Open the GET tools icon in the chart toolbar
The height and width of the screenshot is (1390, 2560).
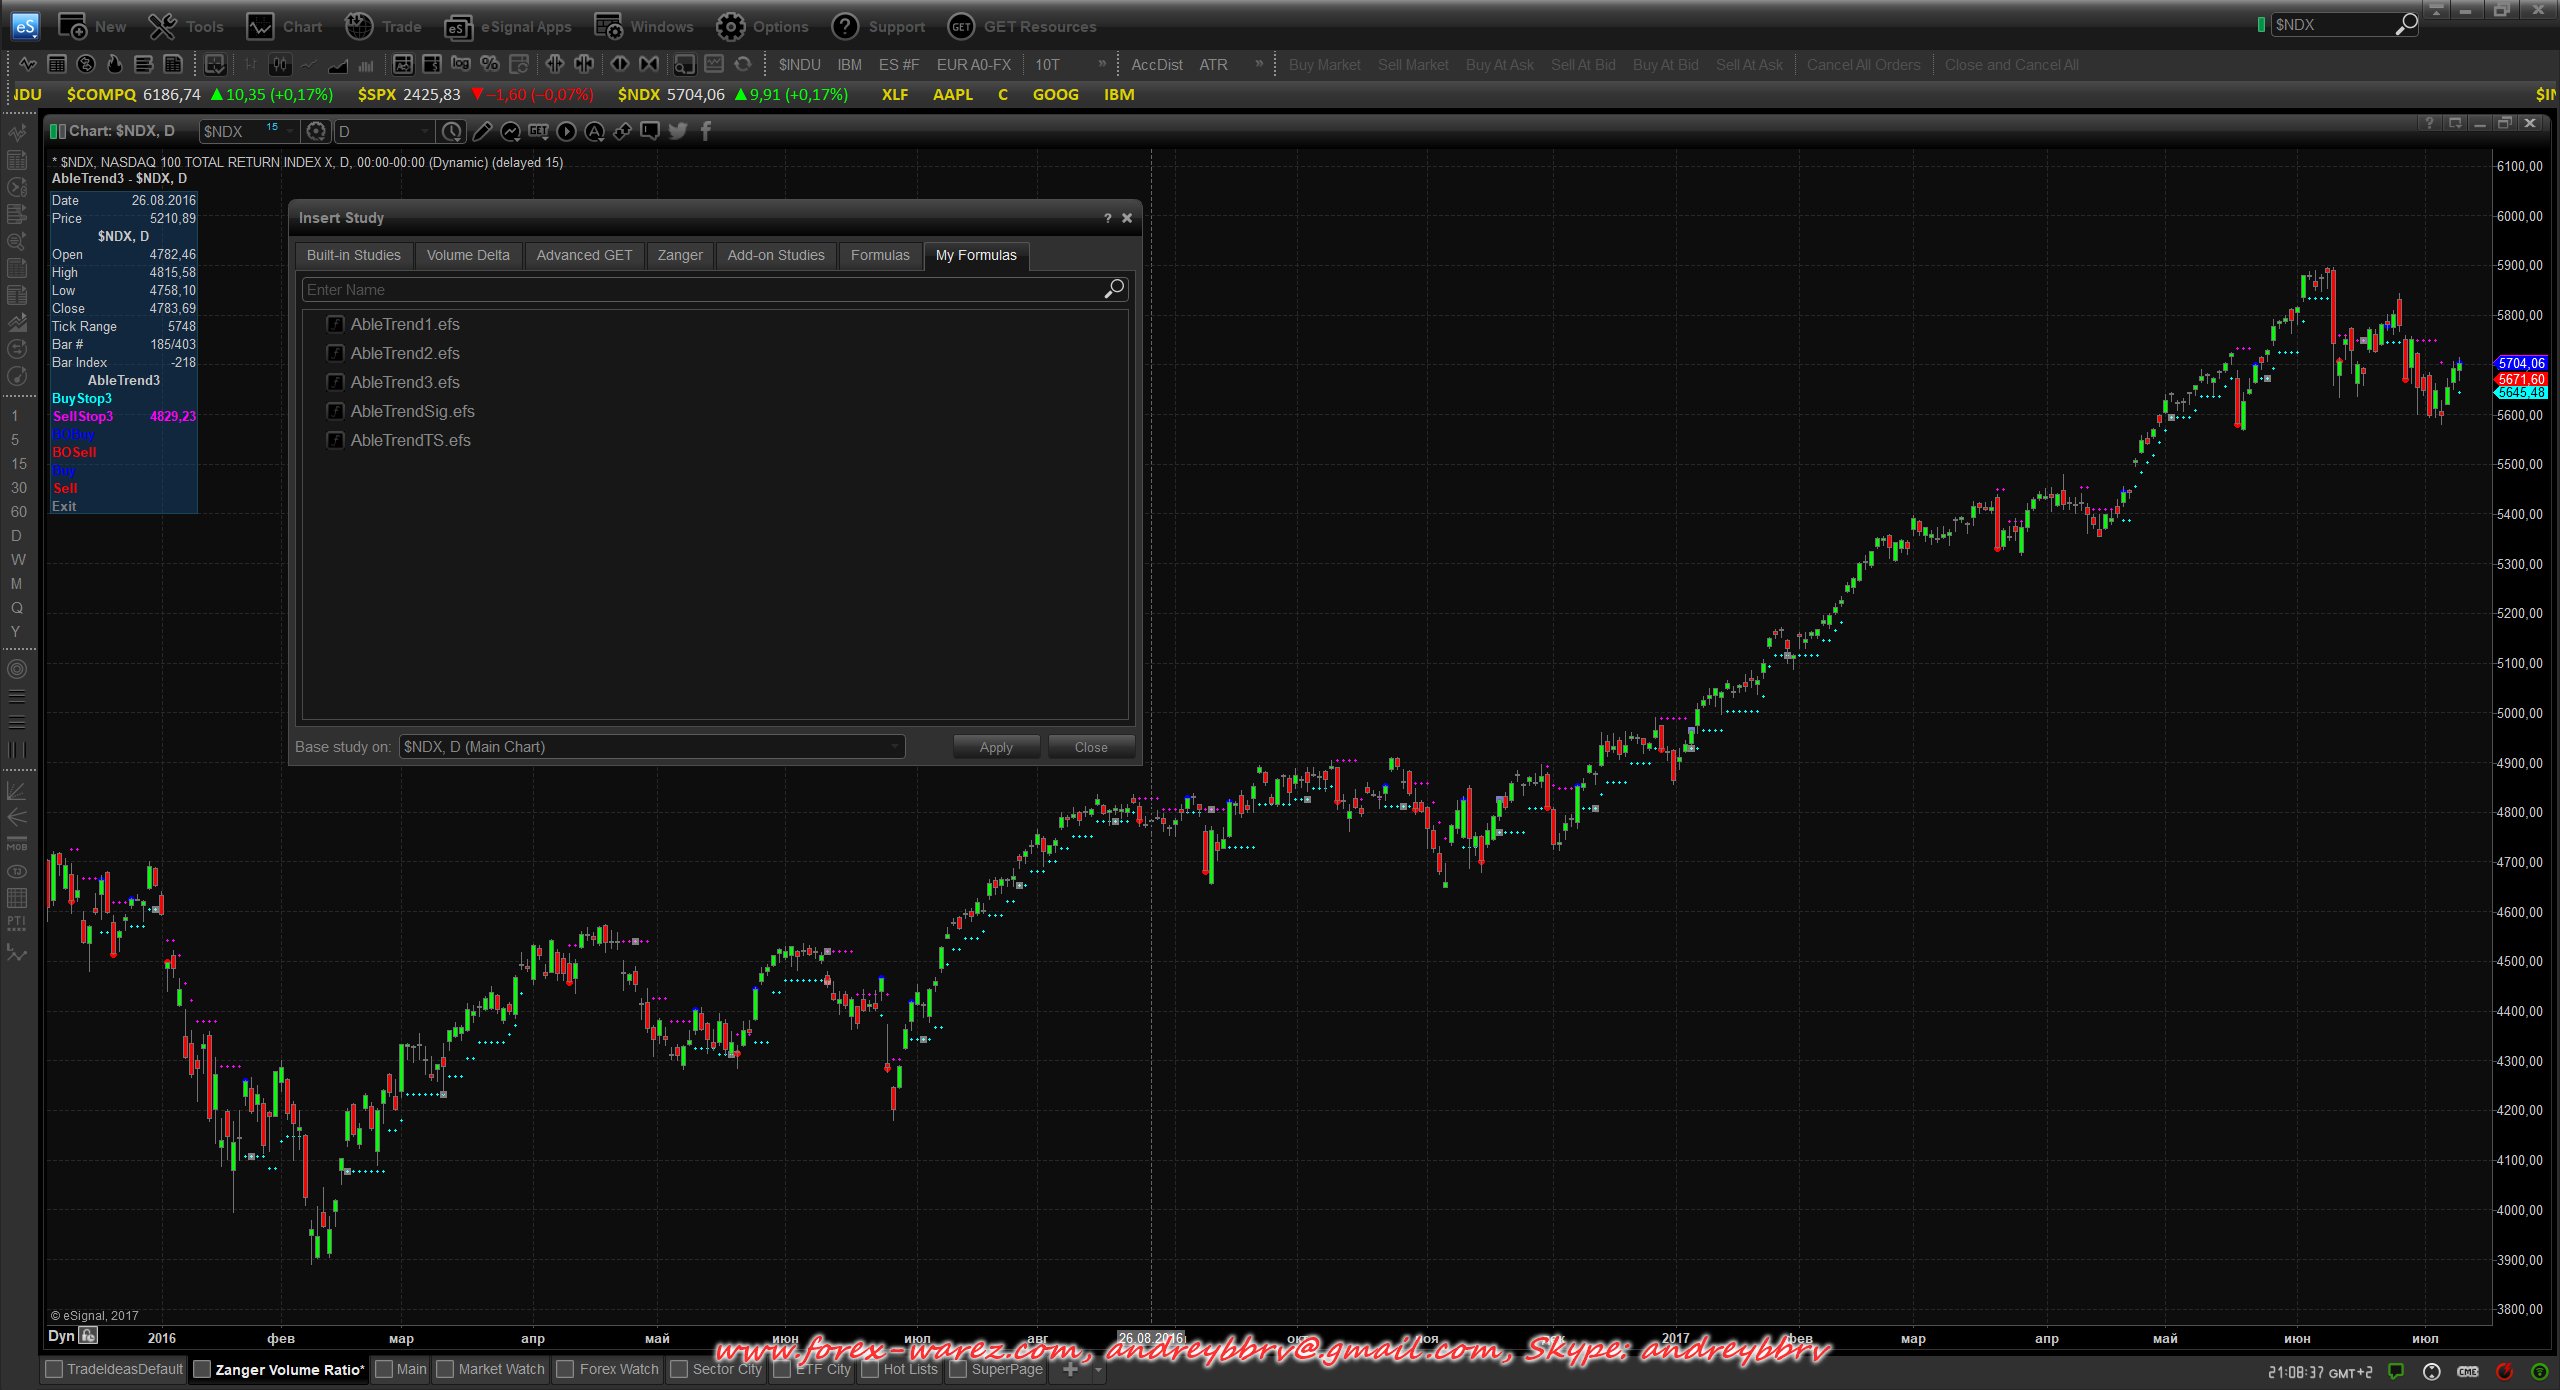click(538, 131)
